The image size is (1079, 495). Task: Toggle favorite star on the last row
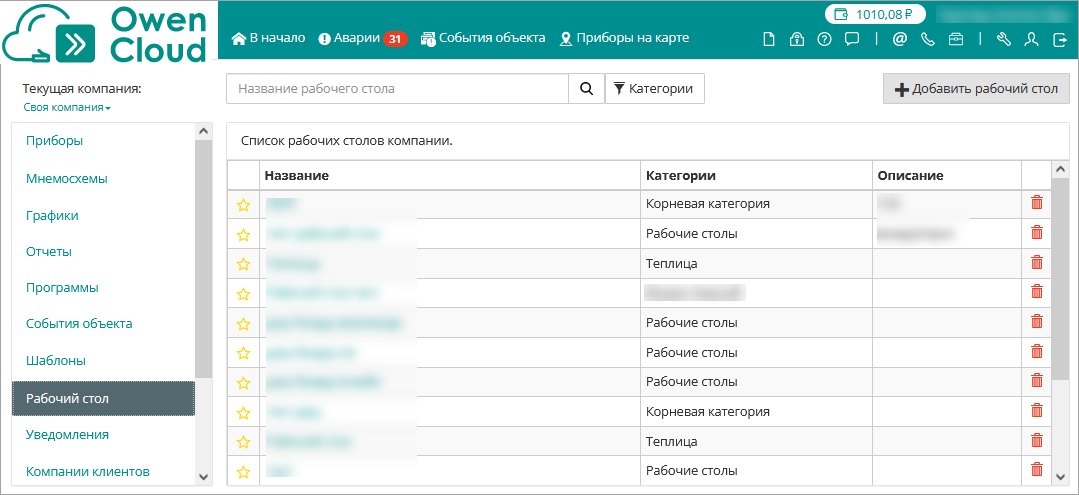[243, 471]
